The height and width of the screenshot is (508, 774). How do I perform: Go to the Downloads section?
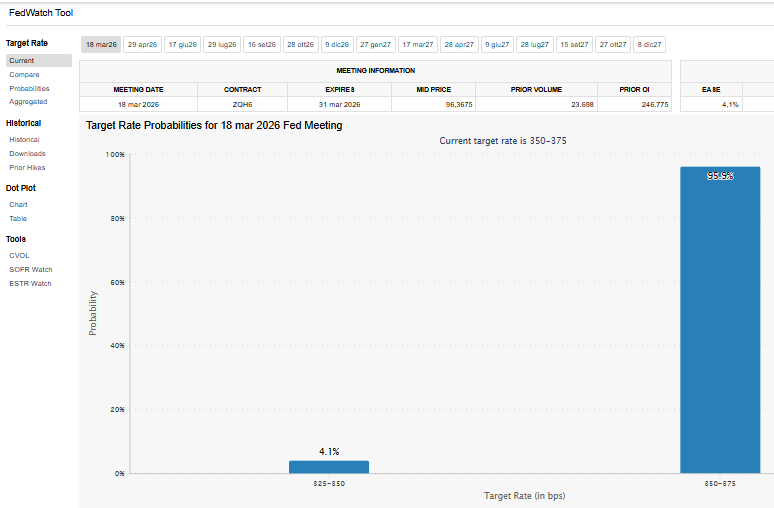[27, 153]
